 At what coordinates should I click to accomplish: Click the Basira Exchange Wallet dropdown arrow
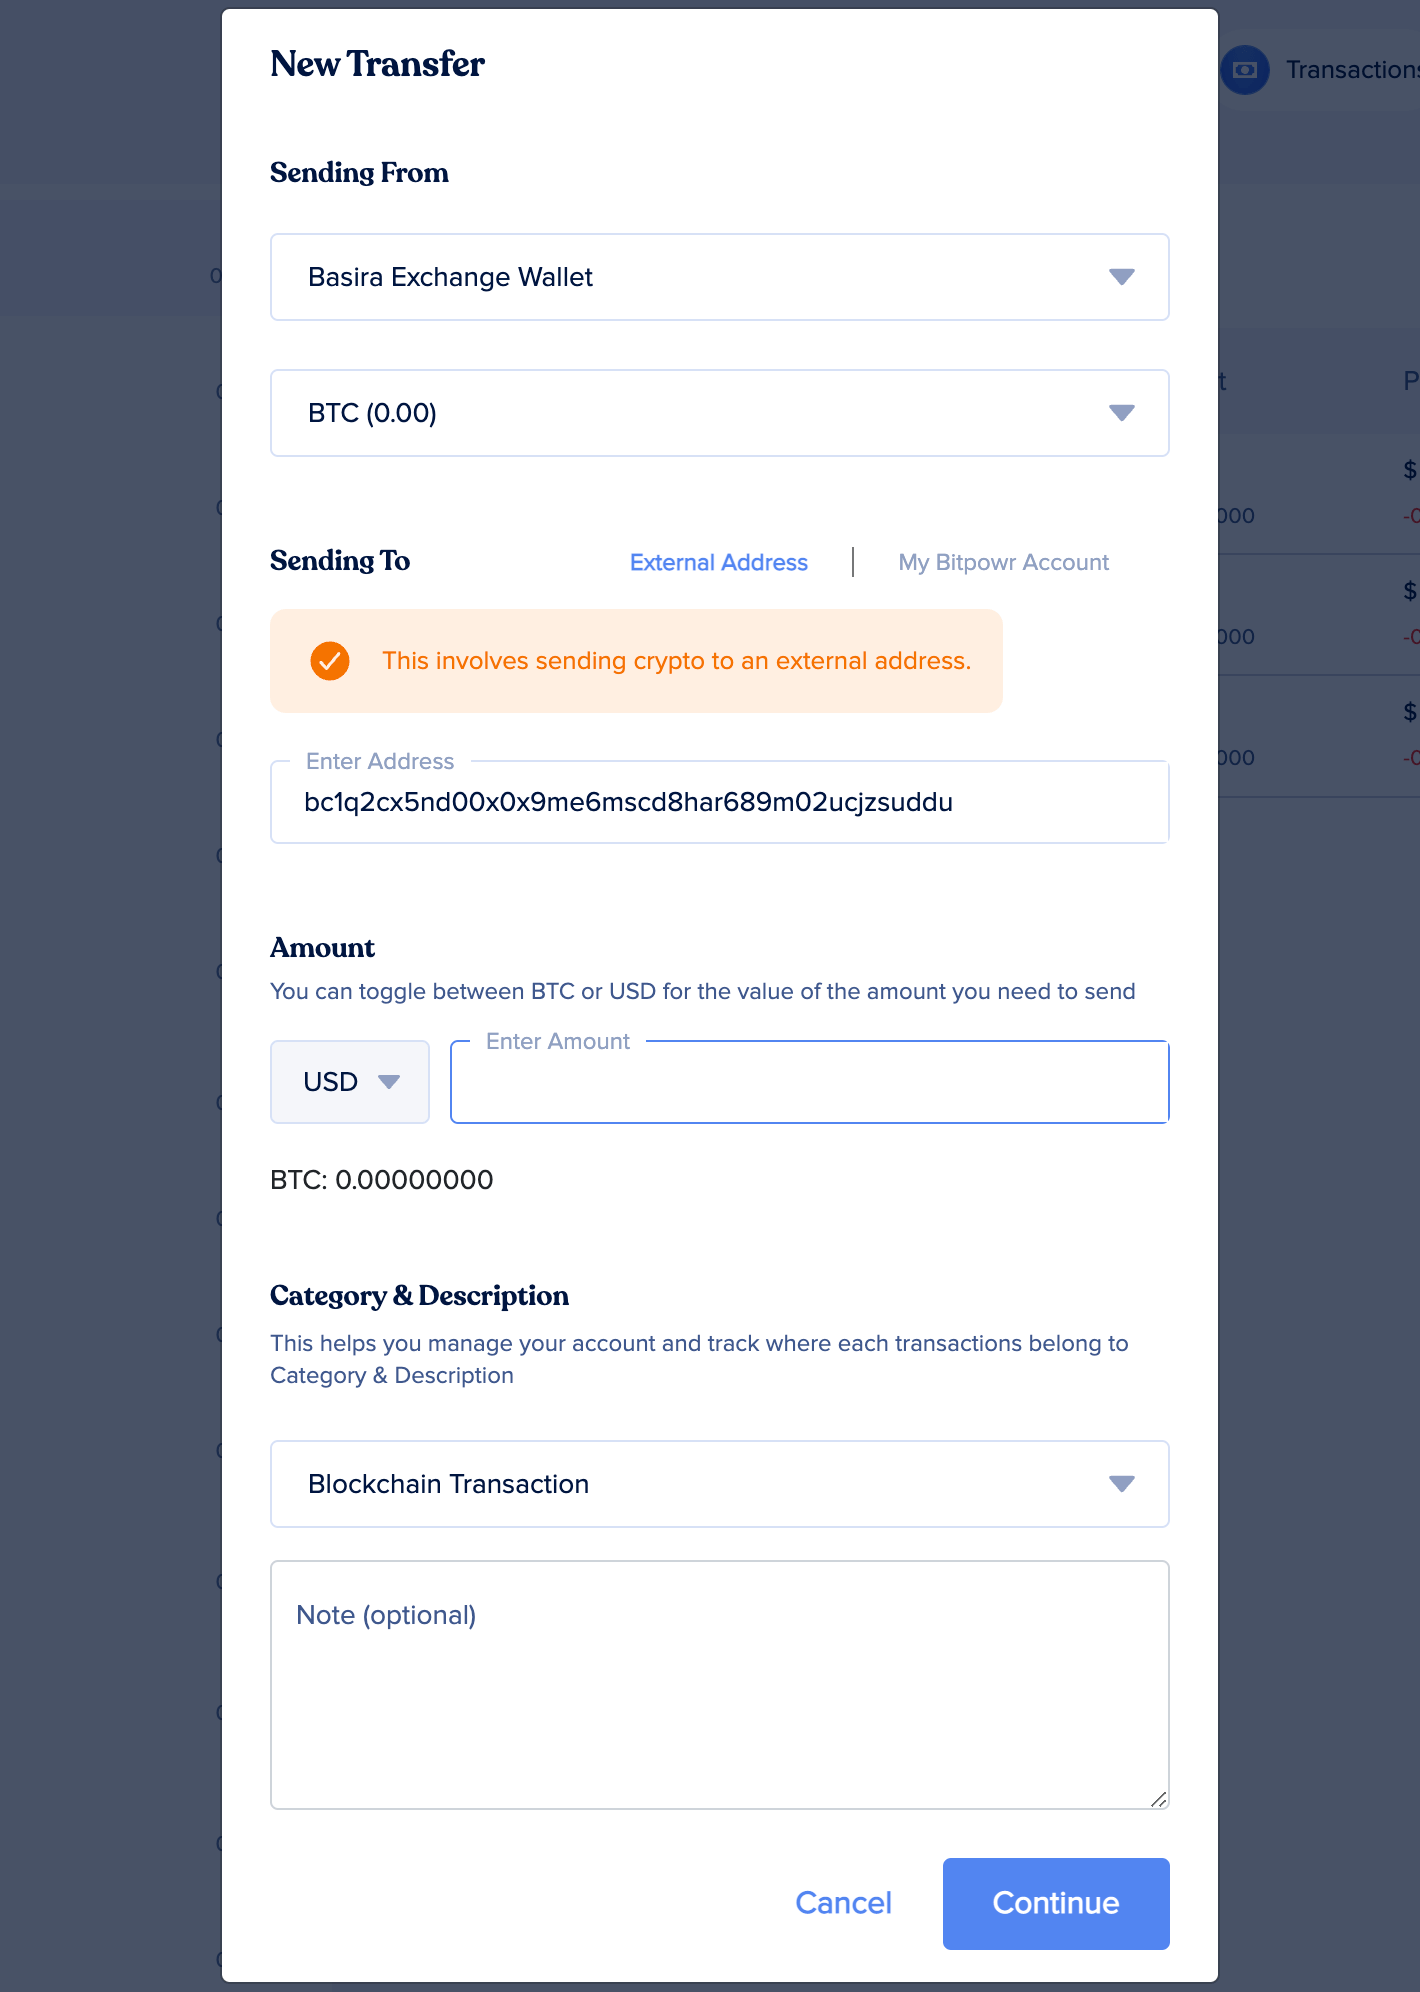point(1122,277)
